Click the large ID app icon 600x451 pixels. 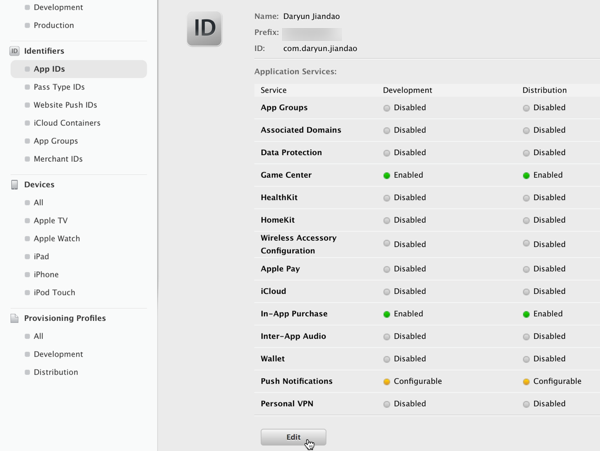204,29
